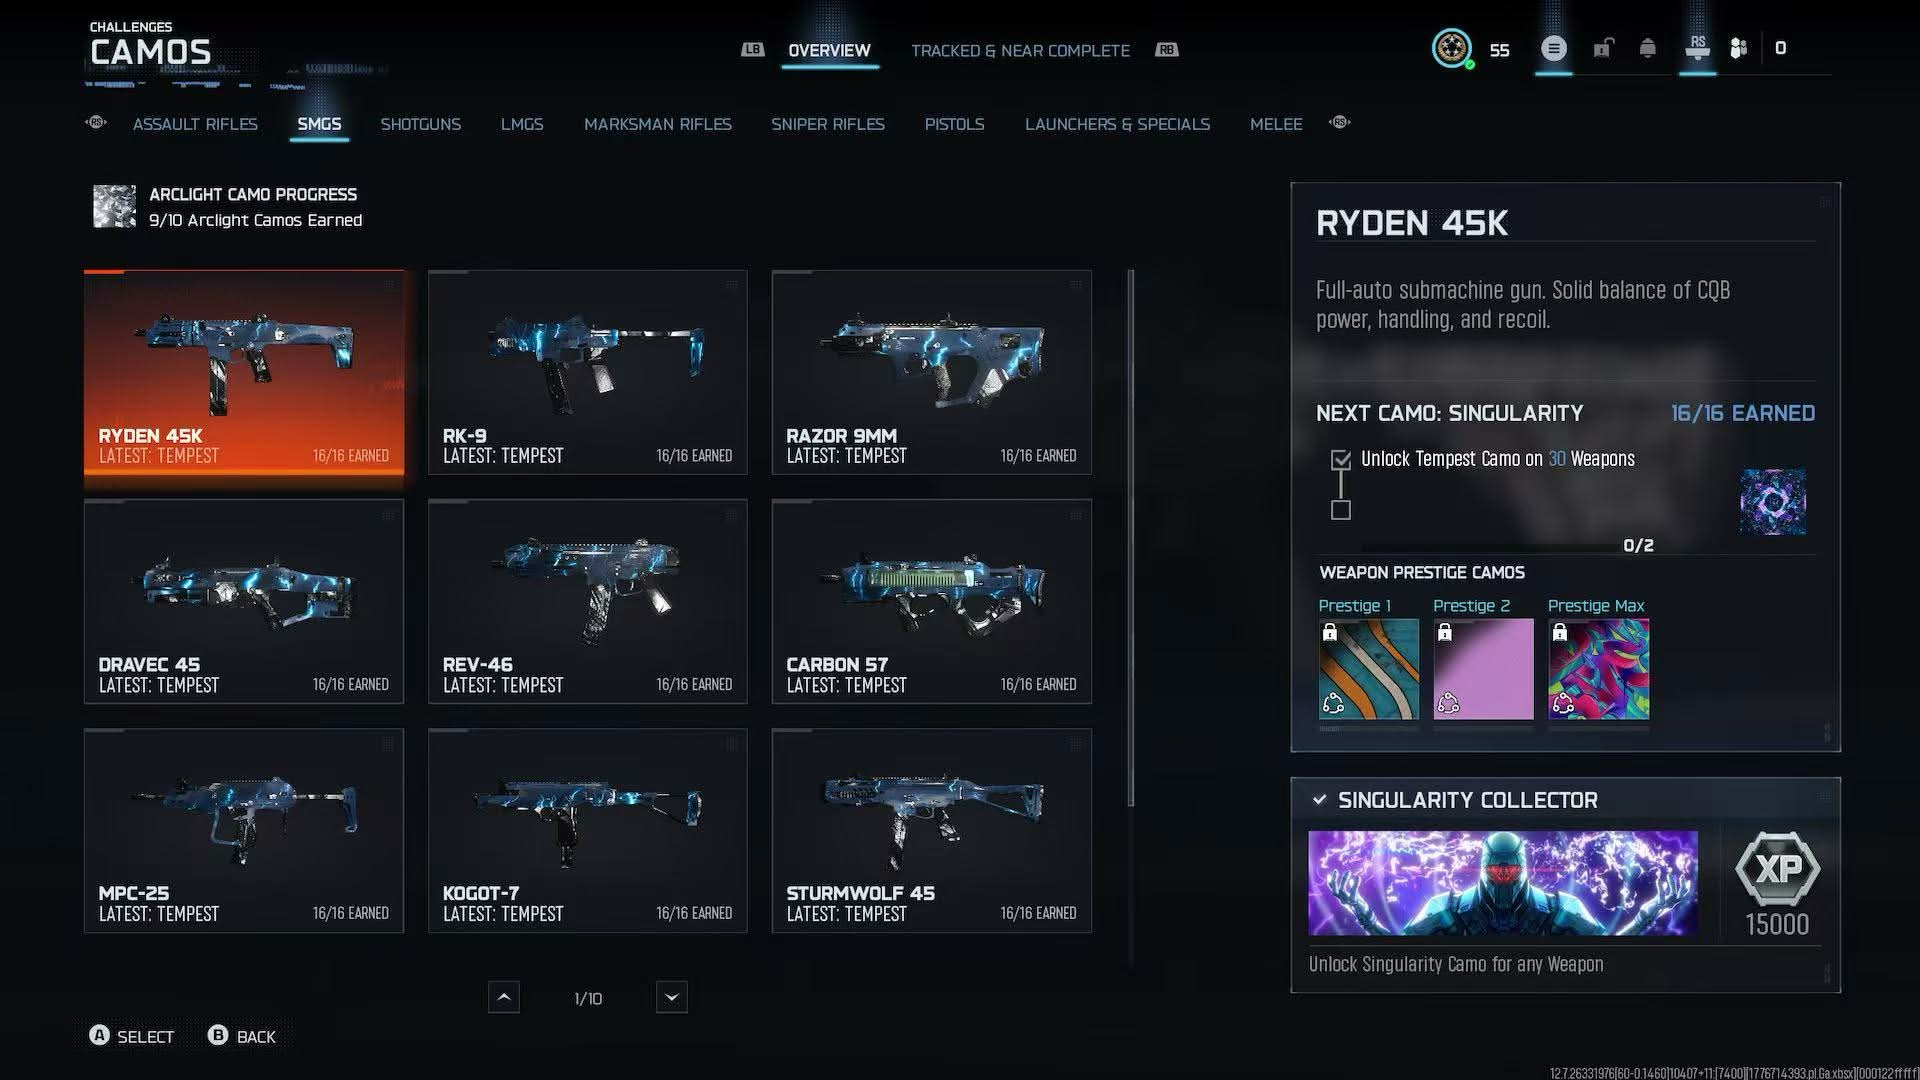
Task: Select the Dravec 45 weapon card
Action: pos(244,601)
